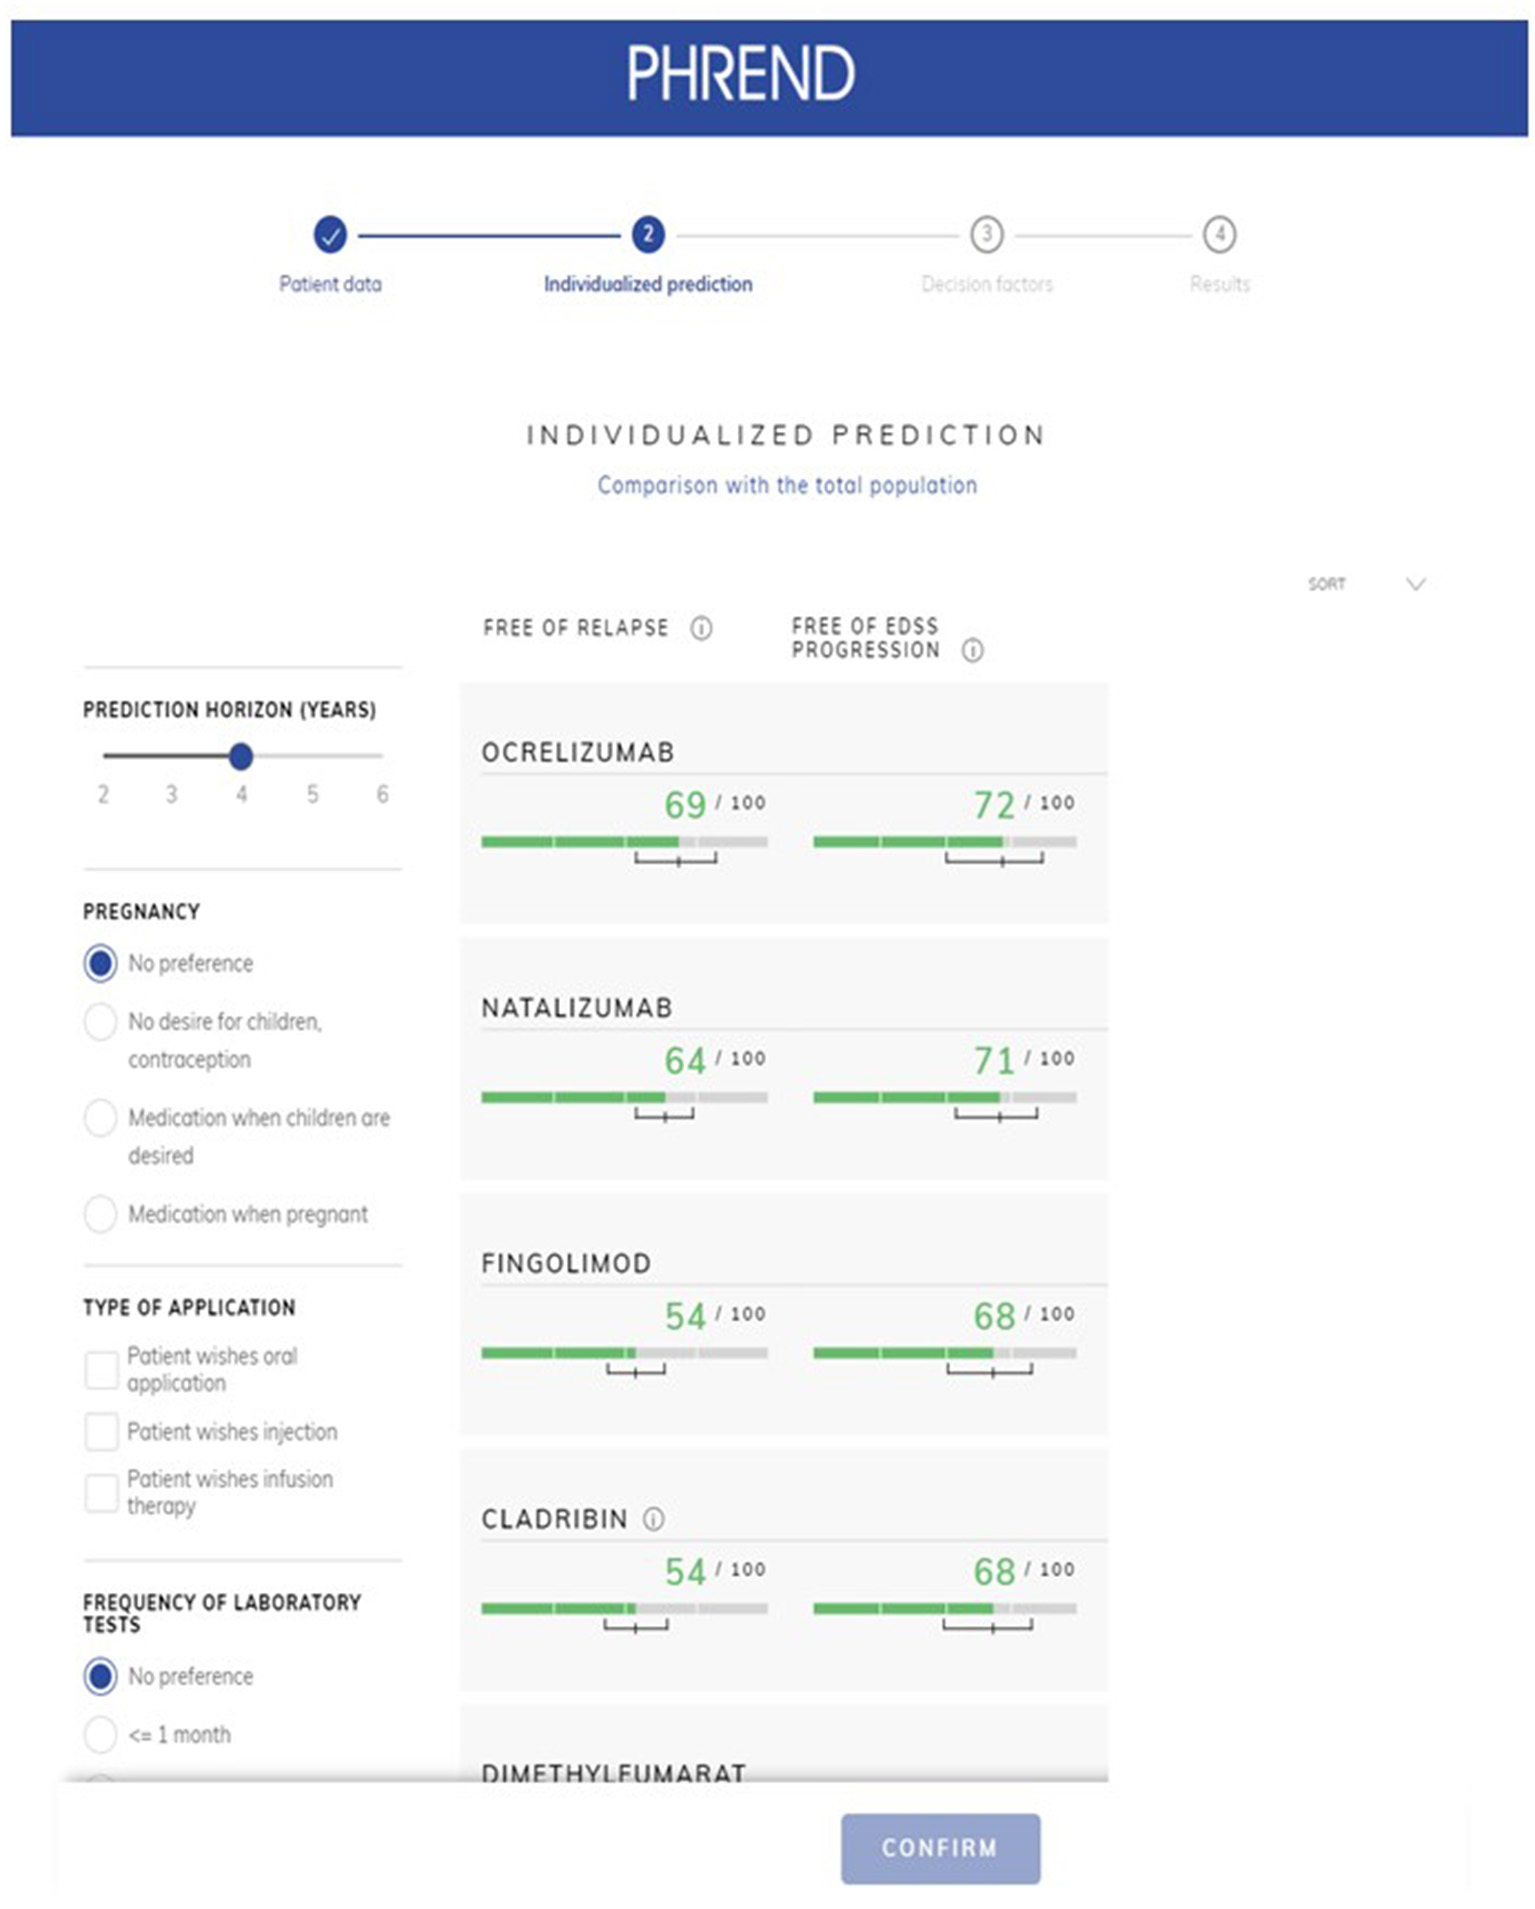Choose Medication when pregnant option
1535x1909 pixels.
[100, 1214]
